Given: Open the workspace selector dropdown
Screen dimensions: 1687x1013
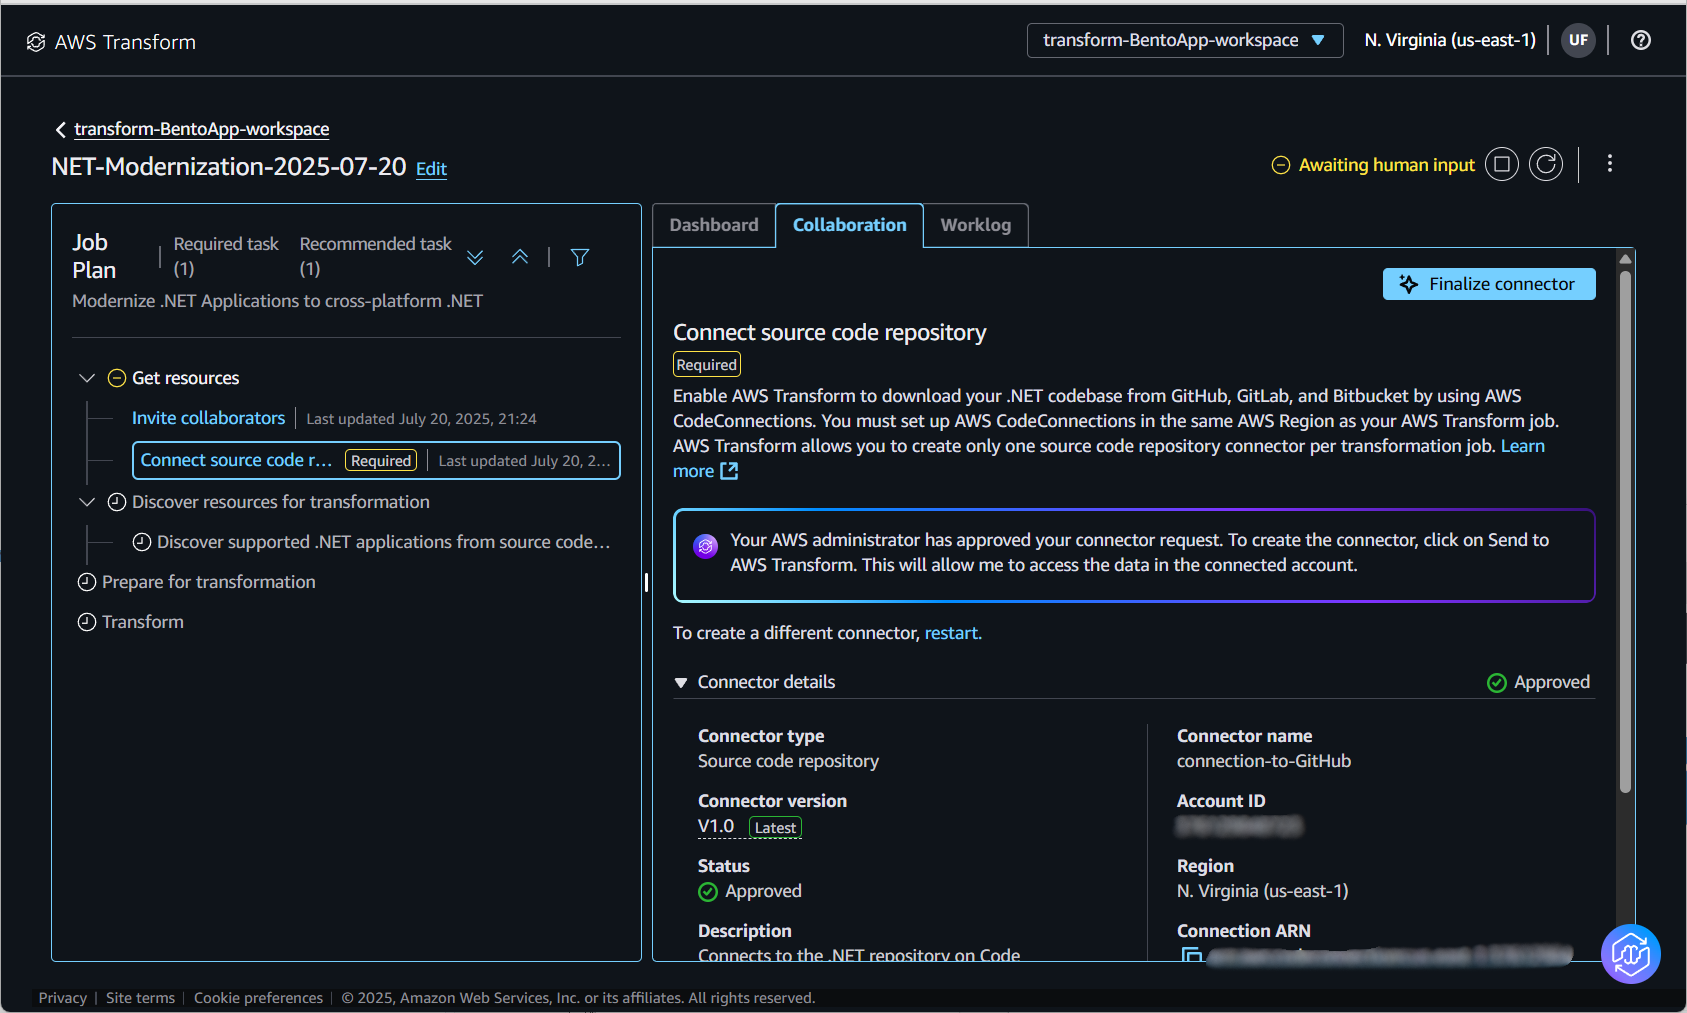Looking at the screenshot, I should (1185, 40).
